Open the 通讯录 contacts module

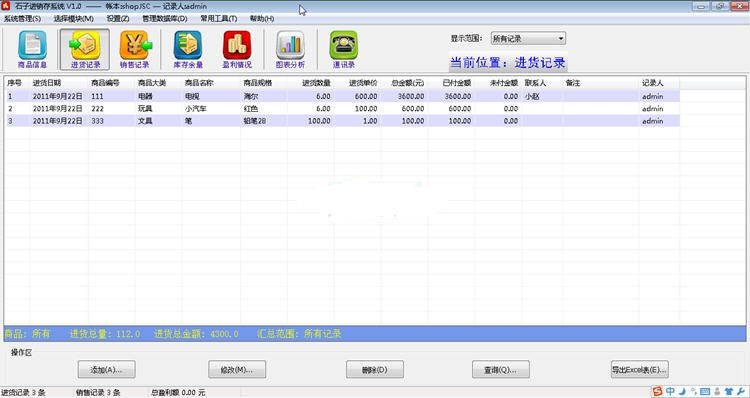343,49
